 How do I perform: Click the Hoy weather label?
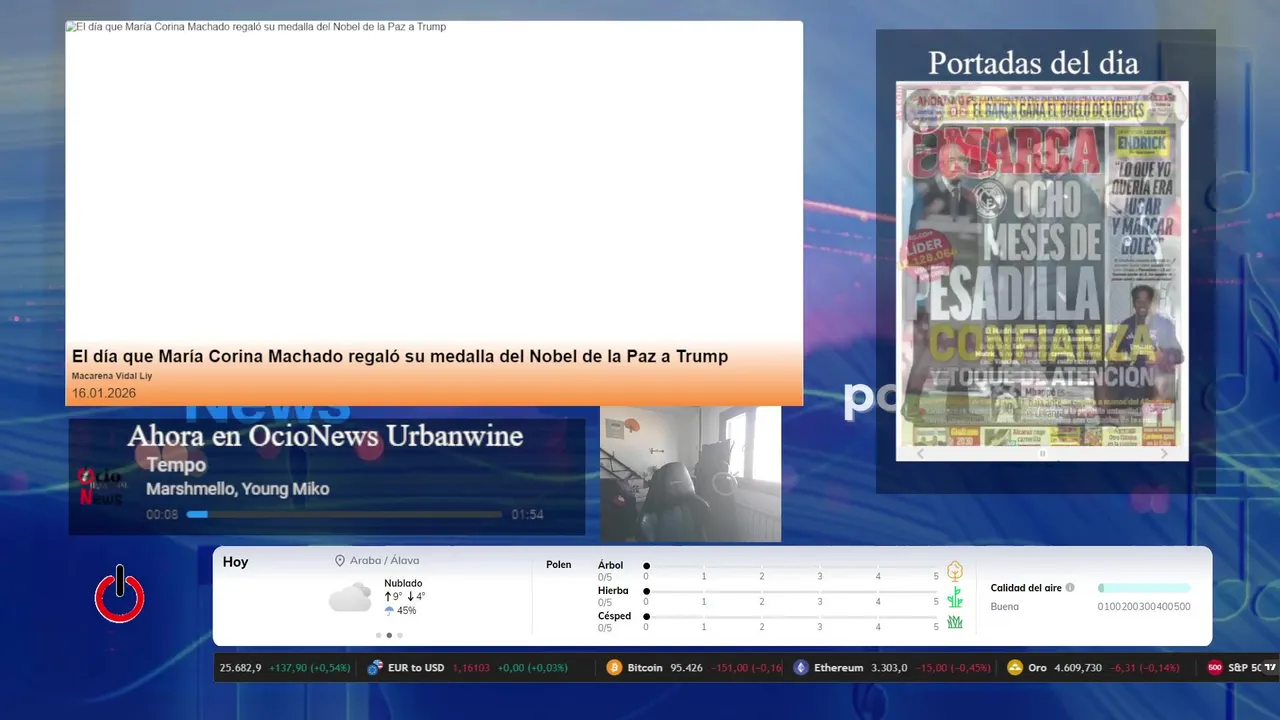click(x=235, y=562)
